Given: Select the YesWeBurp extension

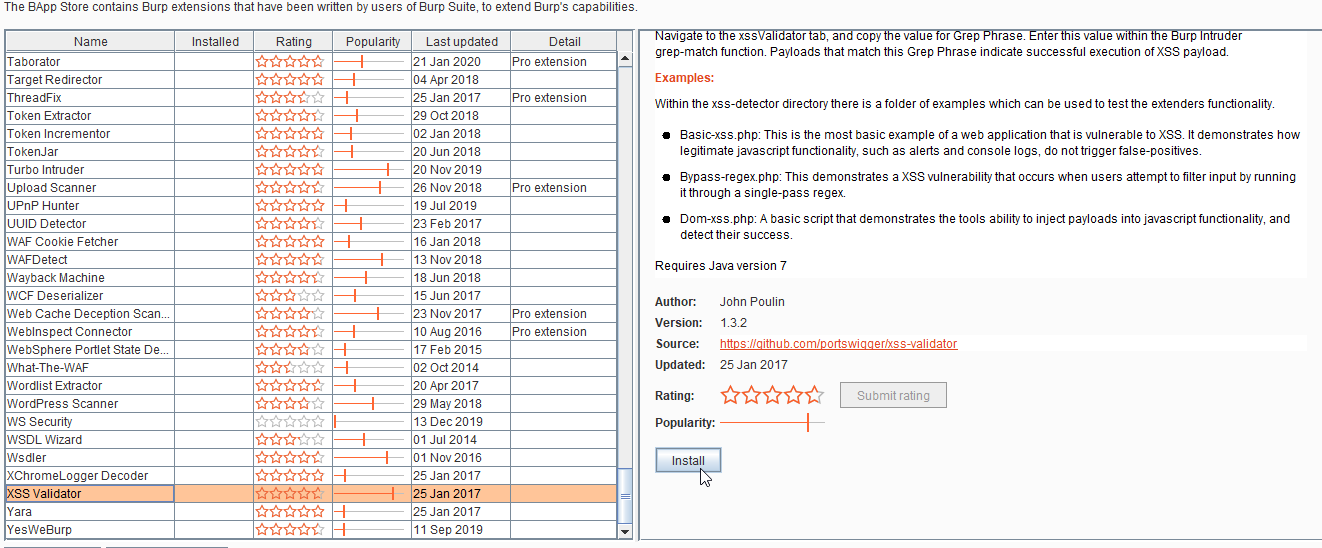Looking at the screenshot, I should [311, 530].
